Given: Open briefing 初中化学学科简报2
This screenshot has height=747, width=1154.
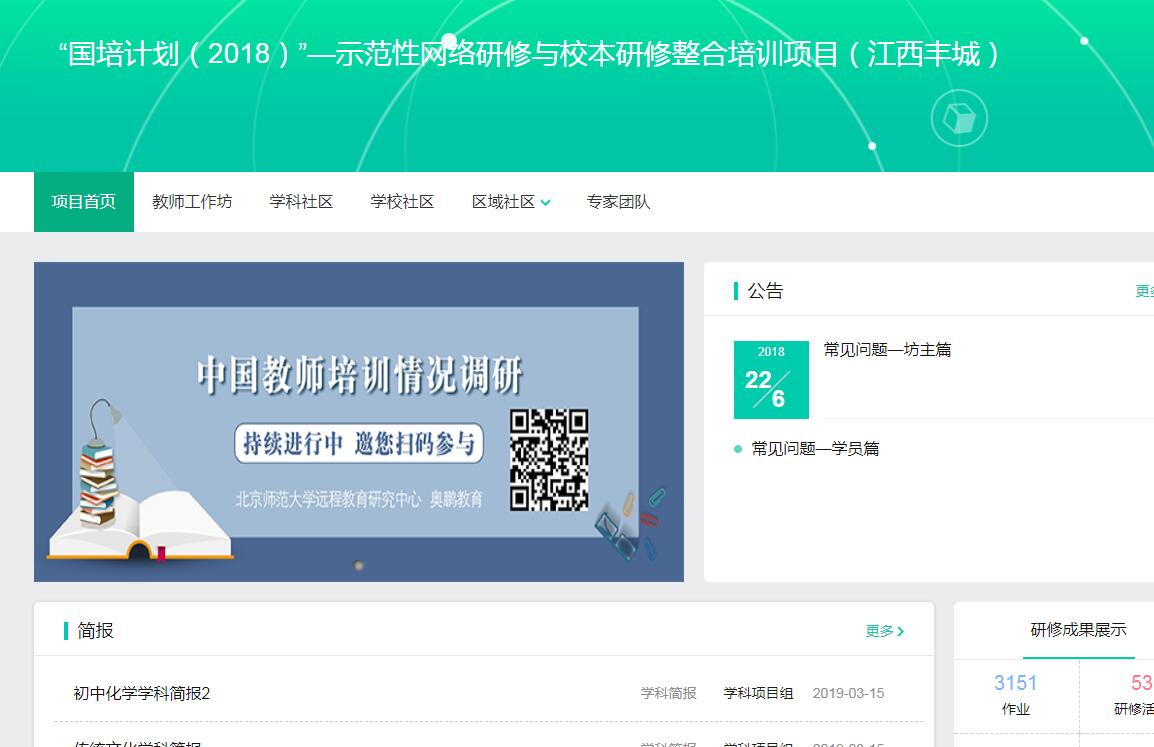Looking at the screenshot, I should pyautogui.click(x=142, y=693).
